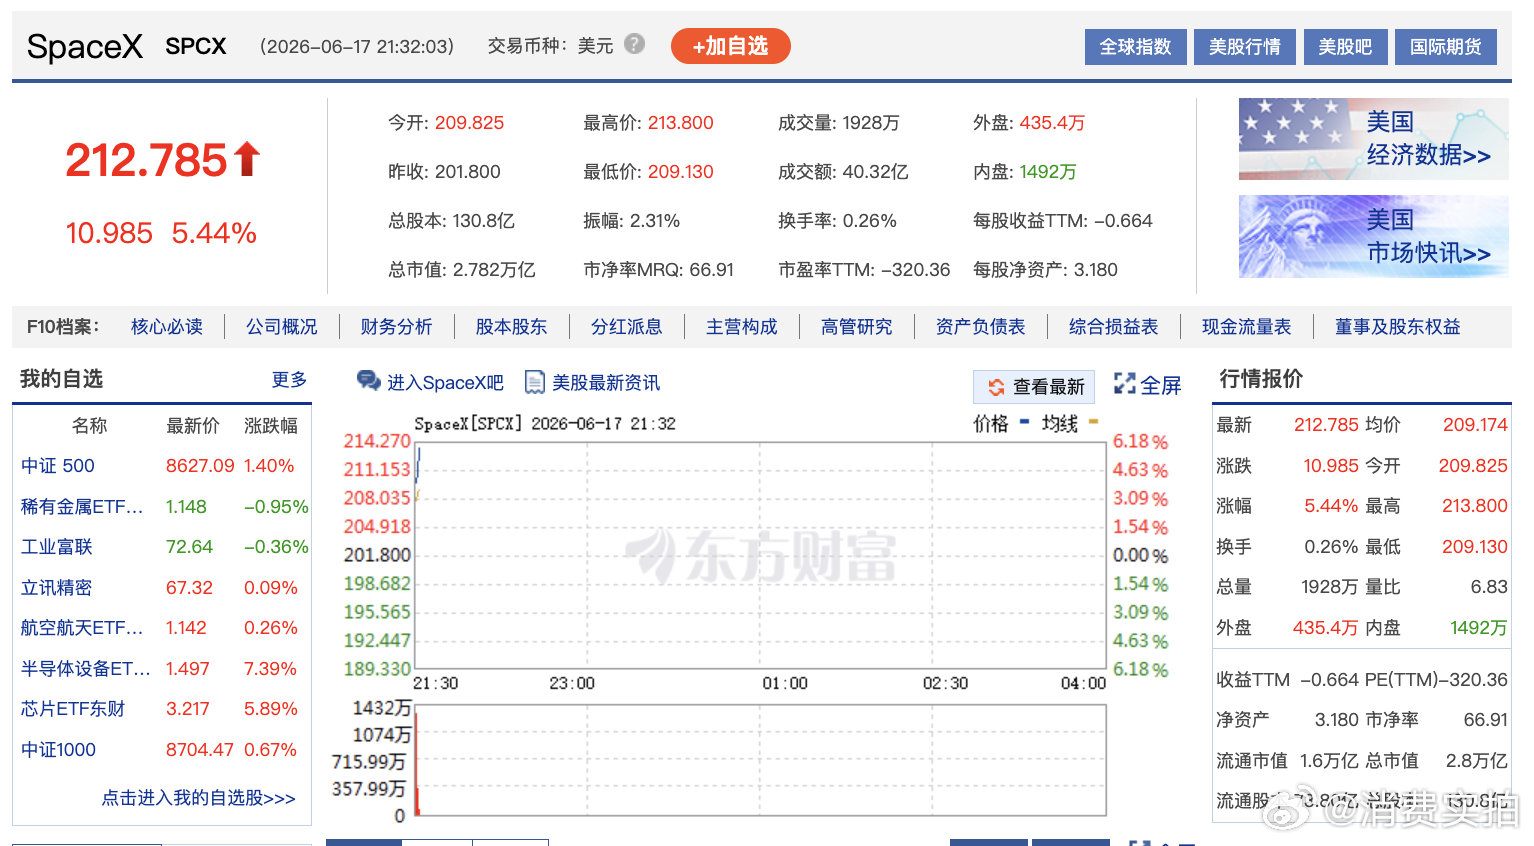Screen dimensions: 1534x846
Task: Click the 23:00 time marker on chart axis
Action: pyautogui.click(x=572, y=683)
